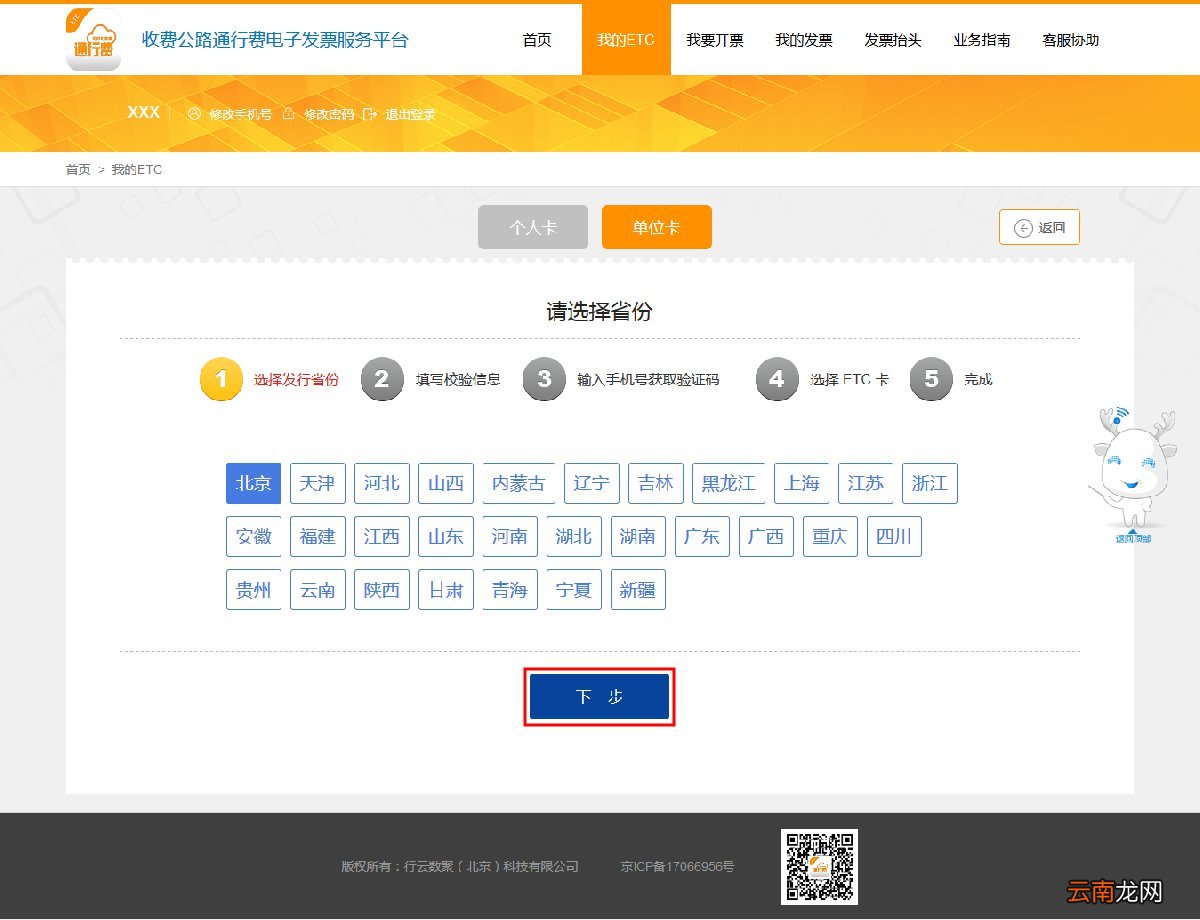Open the 我要开票 menu item

click(x=715, y=40)
